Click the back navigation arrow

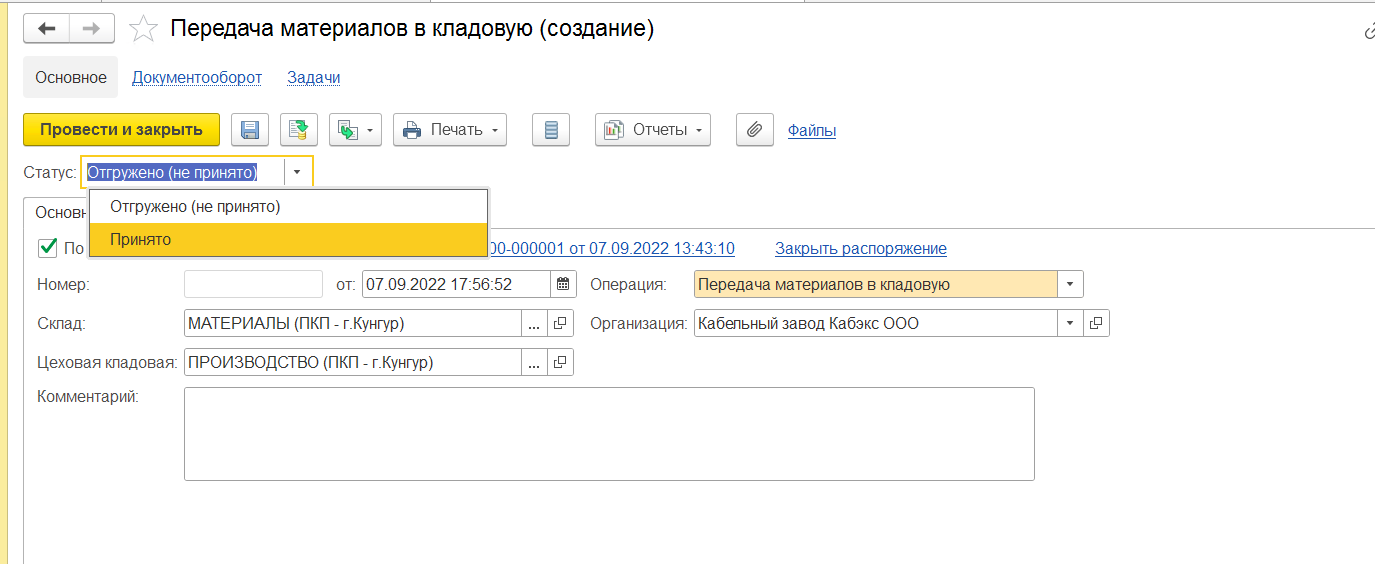click(x=46, y=29)
